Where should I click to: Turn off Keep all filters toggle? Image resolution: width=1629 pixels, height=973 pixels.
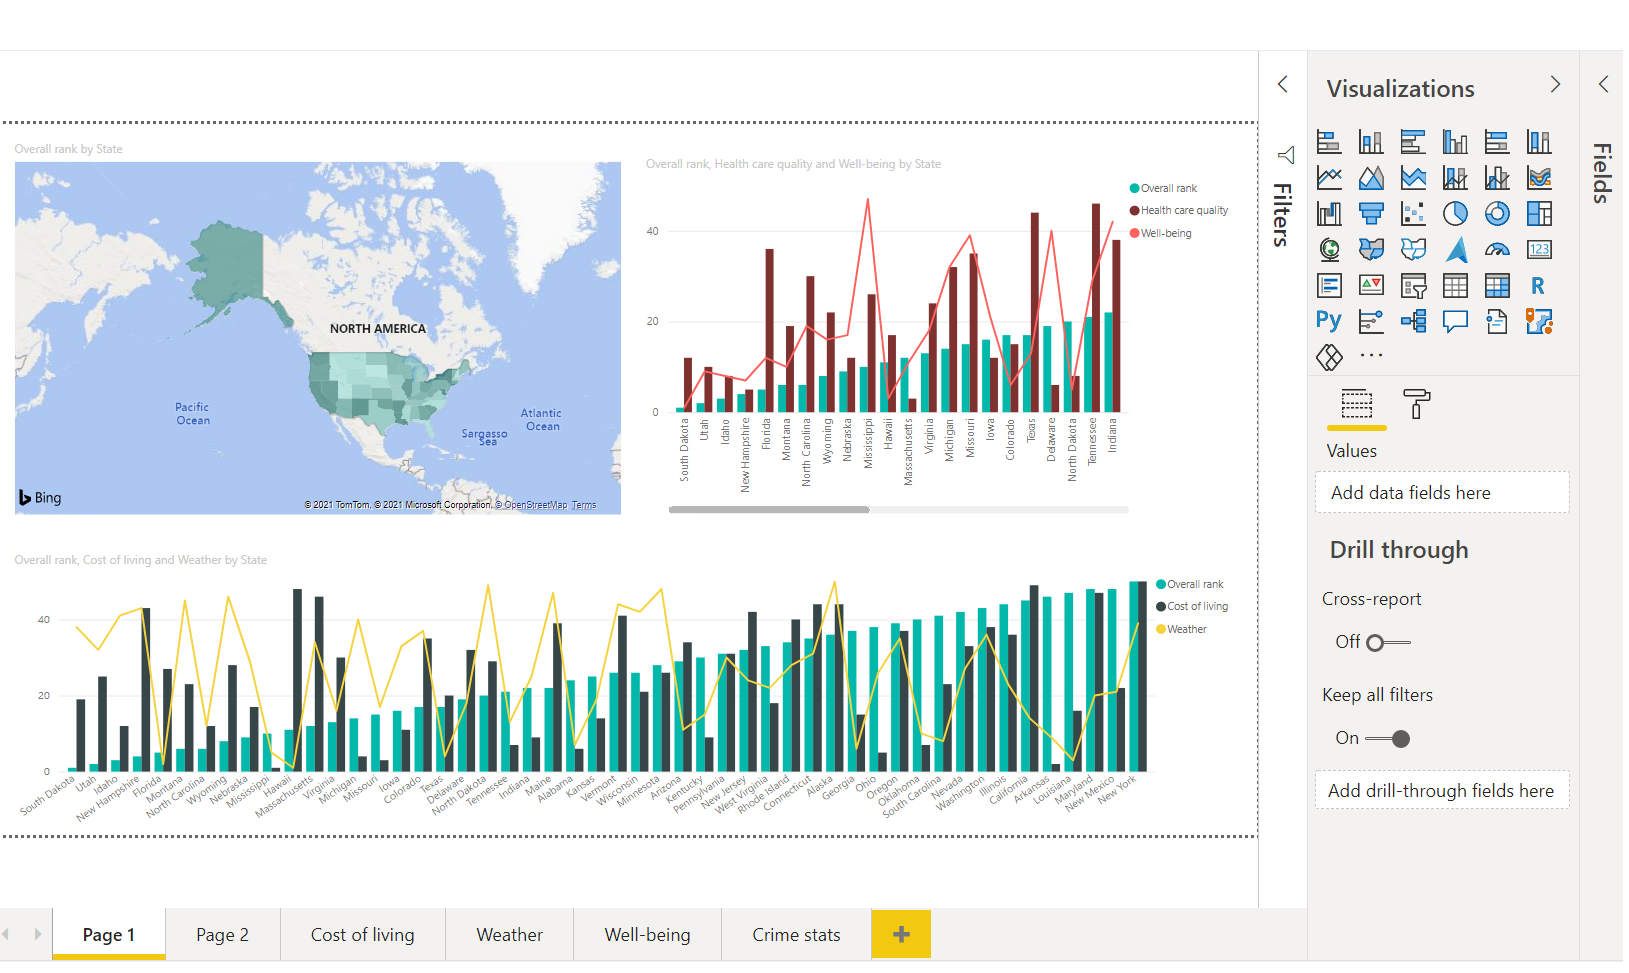click(1388, 739)
